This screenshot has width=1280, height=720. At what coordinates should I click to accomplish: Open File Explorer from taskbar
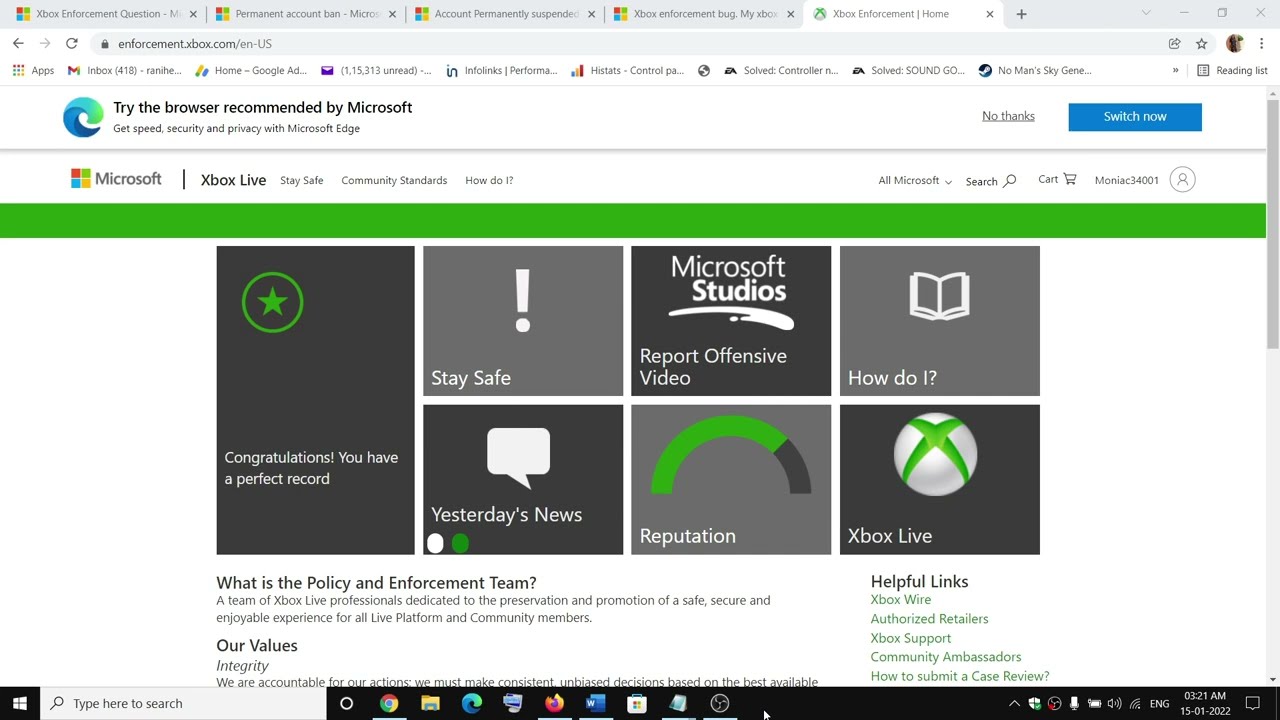[x=430, y=703]
